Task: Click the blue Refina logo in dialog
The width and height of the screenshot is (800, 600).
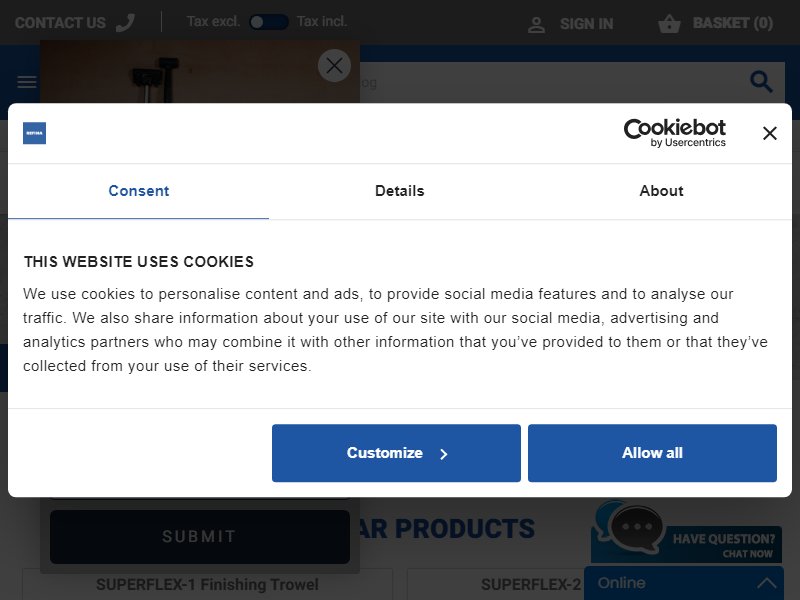Action: tap(34, 133)
